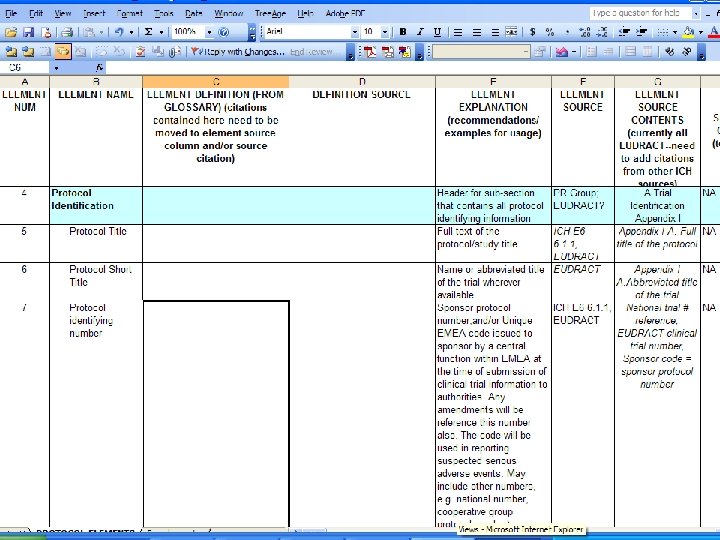Select the 'Protocol Title' cell
Viewport: 720px width, 540px height.
click(x=96, y=243)
